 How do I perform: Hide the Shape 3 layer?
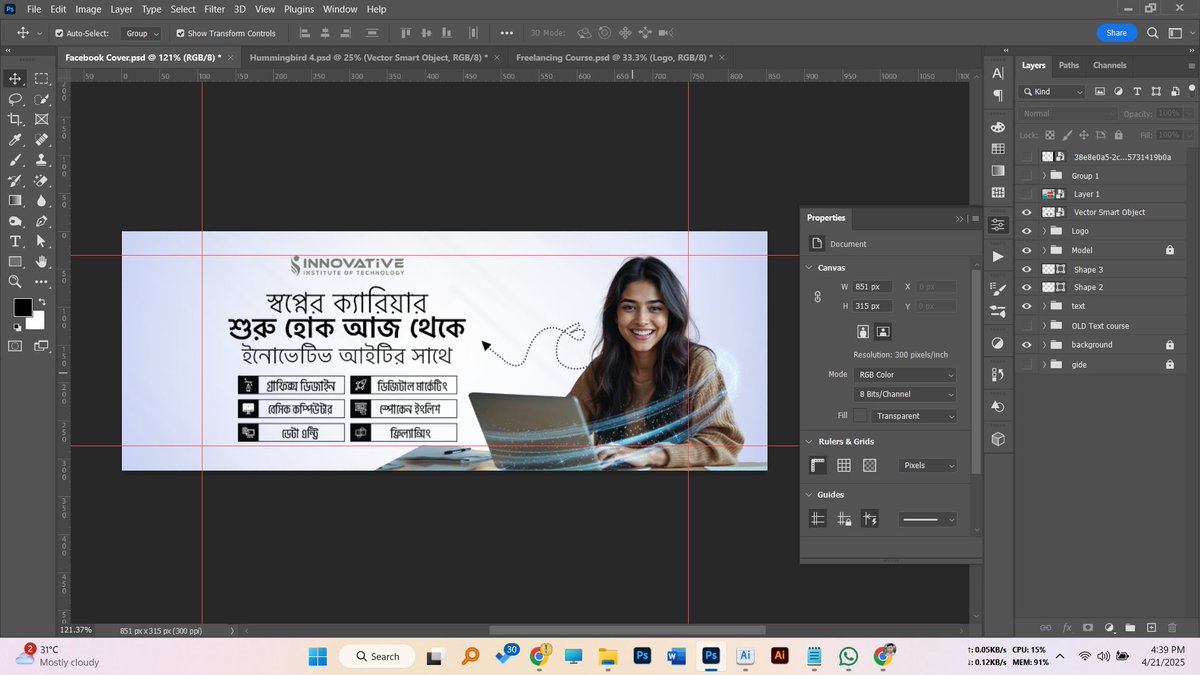(x=1027, y=269)
